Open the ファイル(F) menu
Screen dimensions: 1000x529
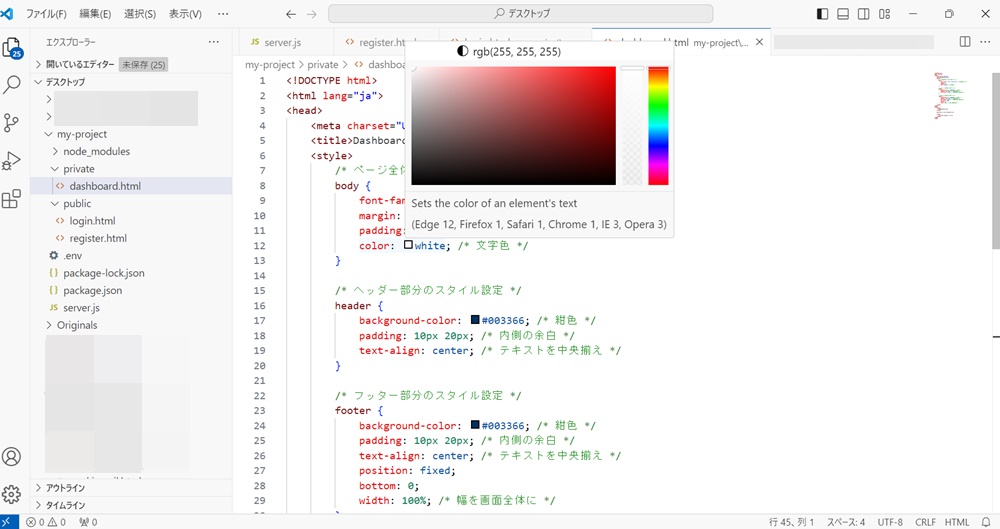click(46, 13)
